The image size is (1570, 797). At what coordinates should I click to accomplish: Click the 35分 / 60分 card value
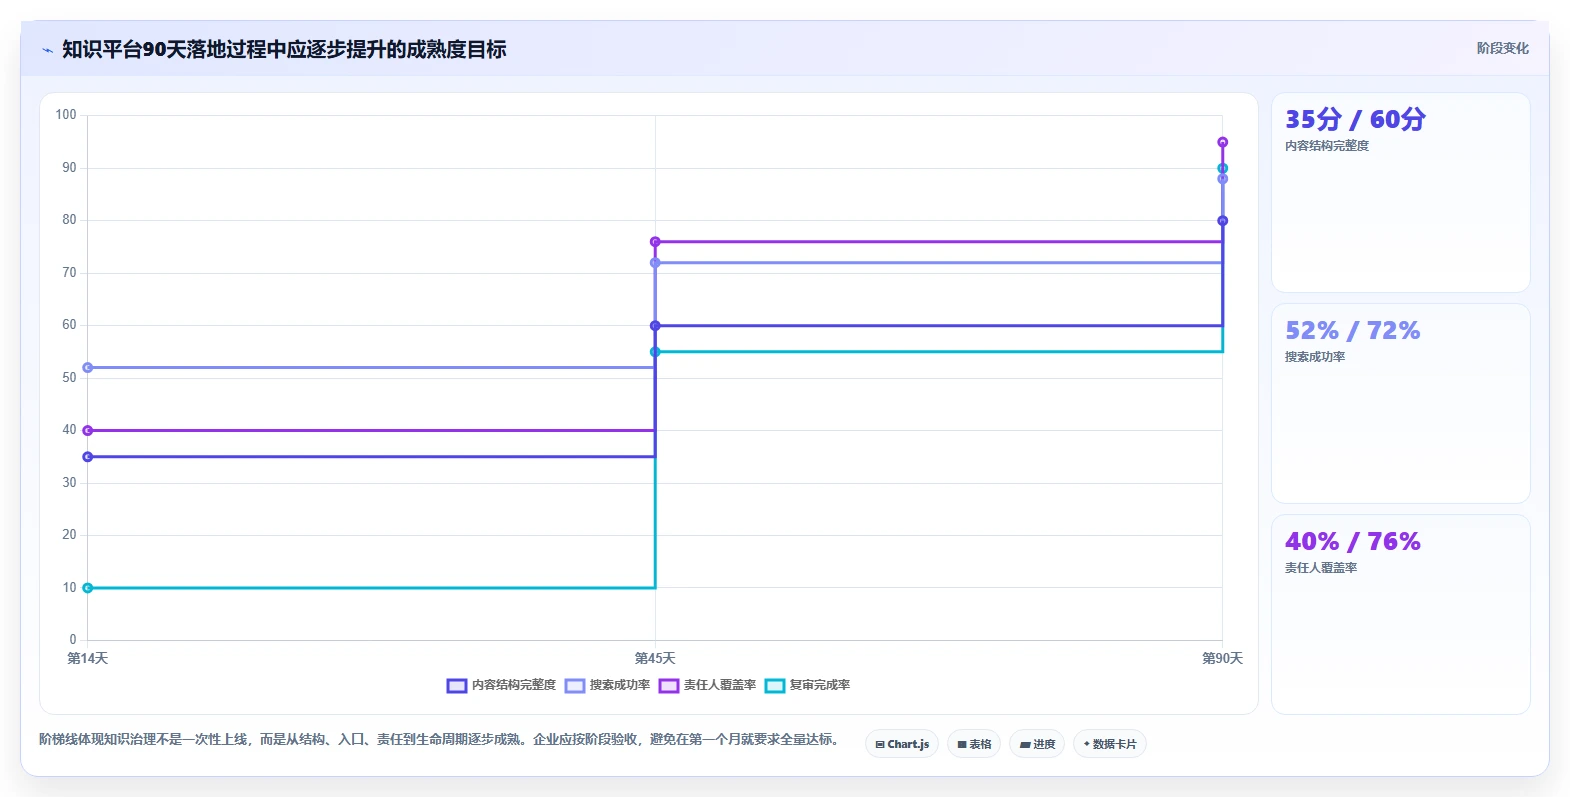(1355, 120)
